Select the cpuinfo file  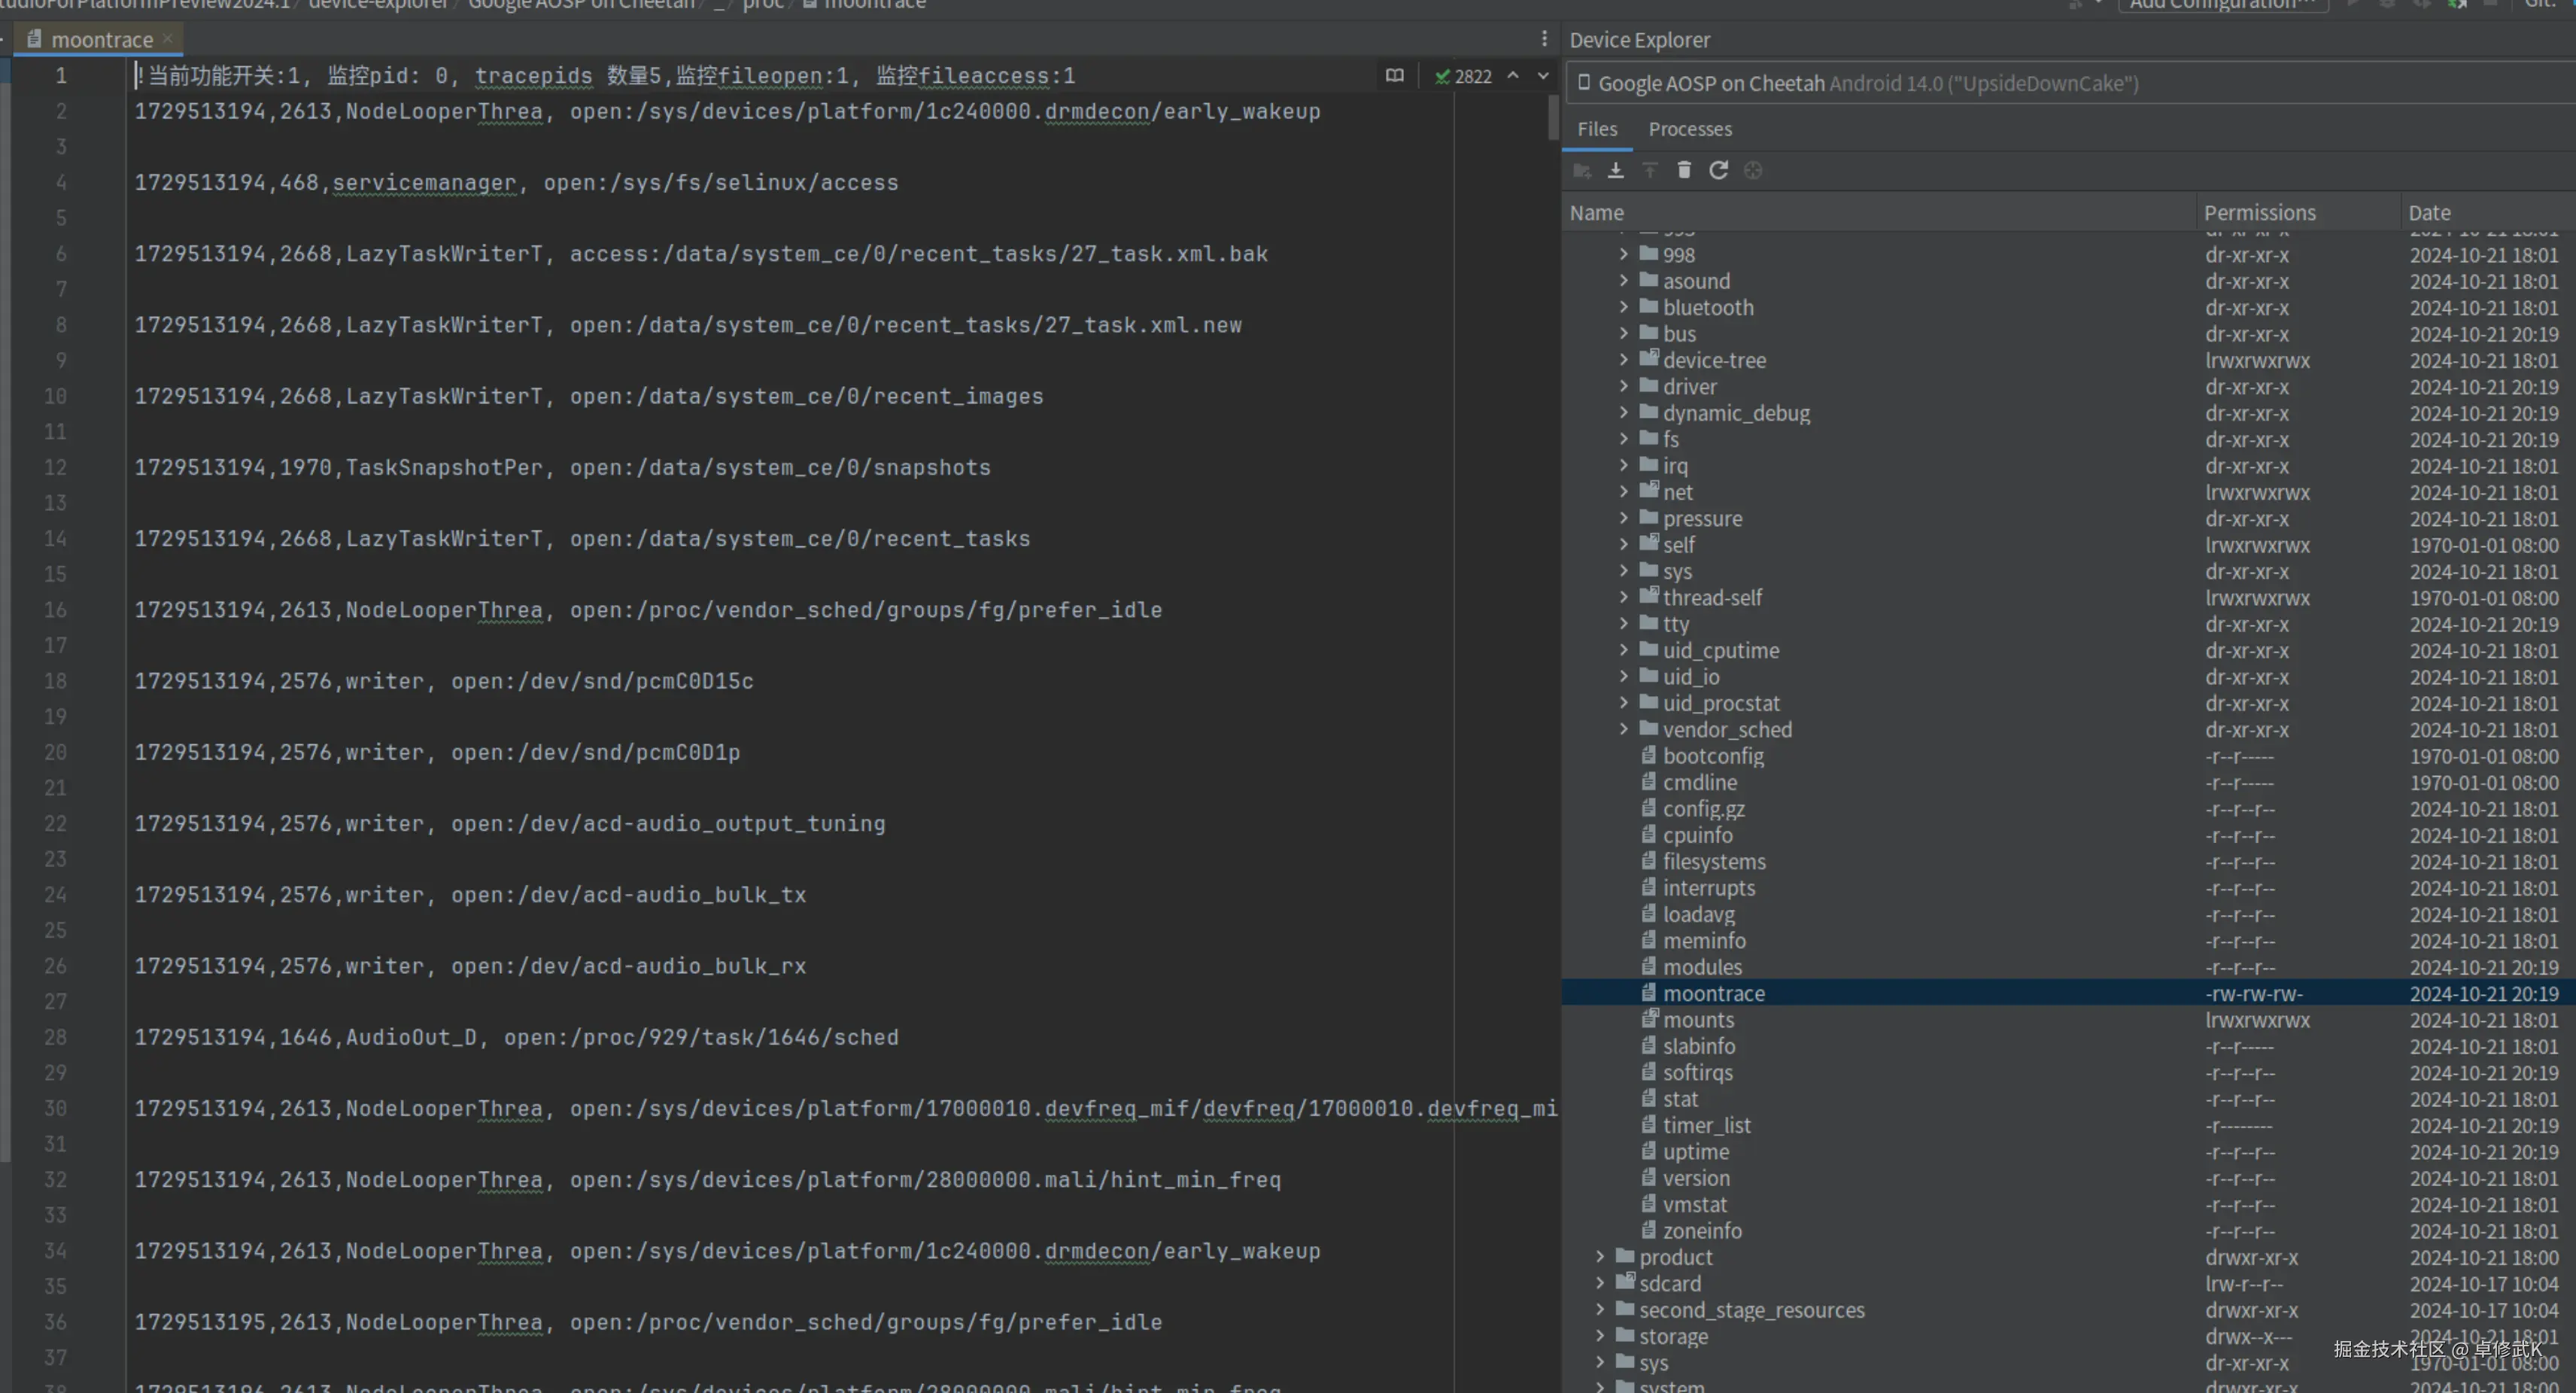point(1697,835)
